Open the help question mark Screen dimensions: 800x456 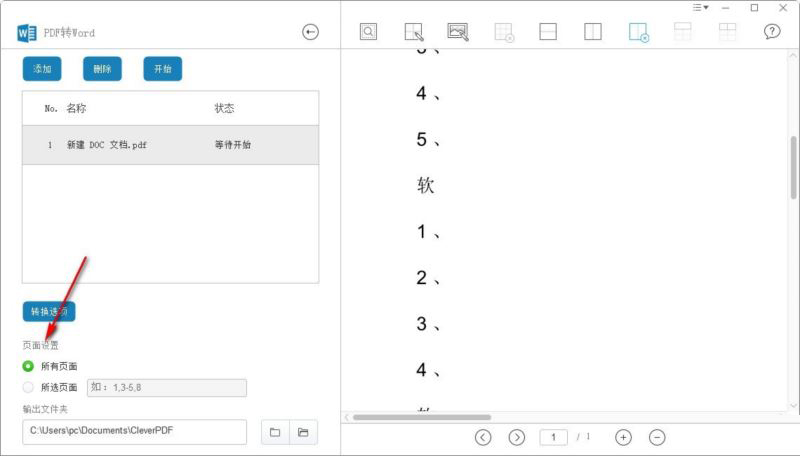pos(772,32)
